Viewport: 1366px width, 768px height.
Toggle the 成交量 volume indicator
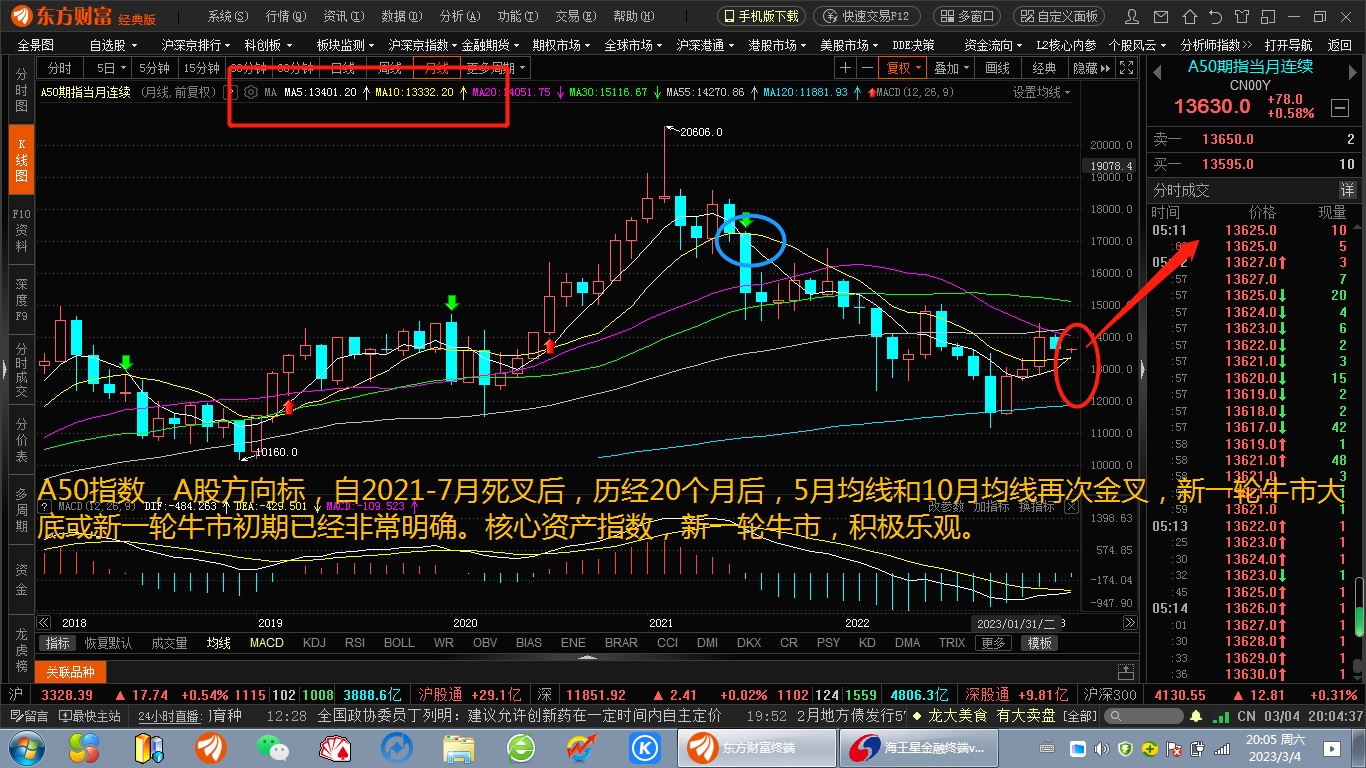click(x=169, y=643)
